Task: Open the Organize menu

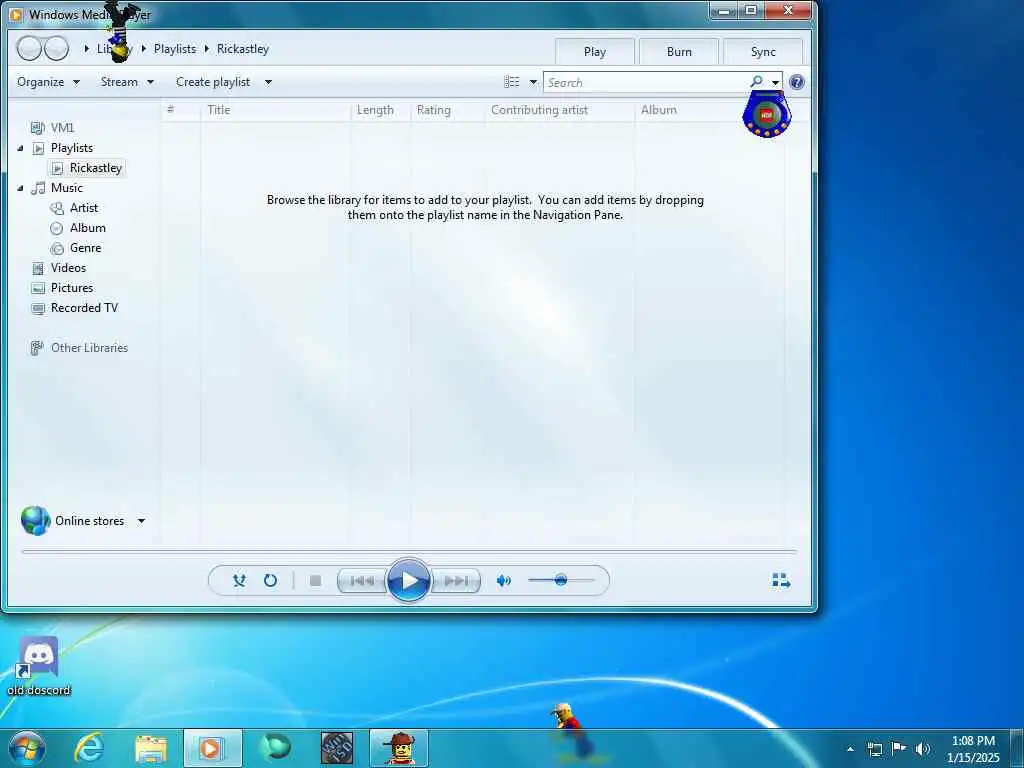Action: point(48,82)
